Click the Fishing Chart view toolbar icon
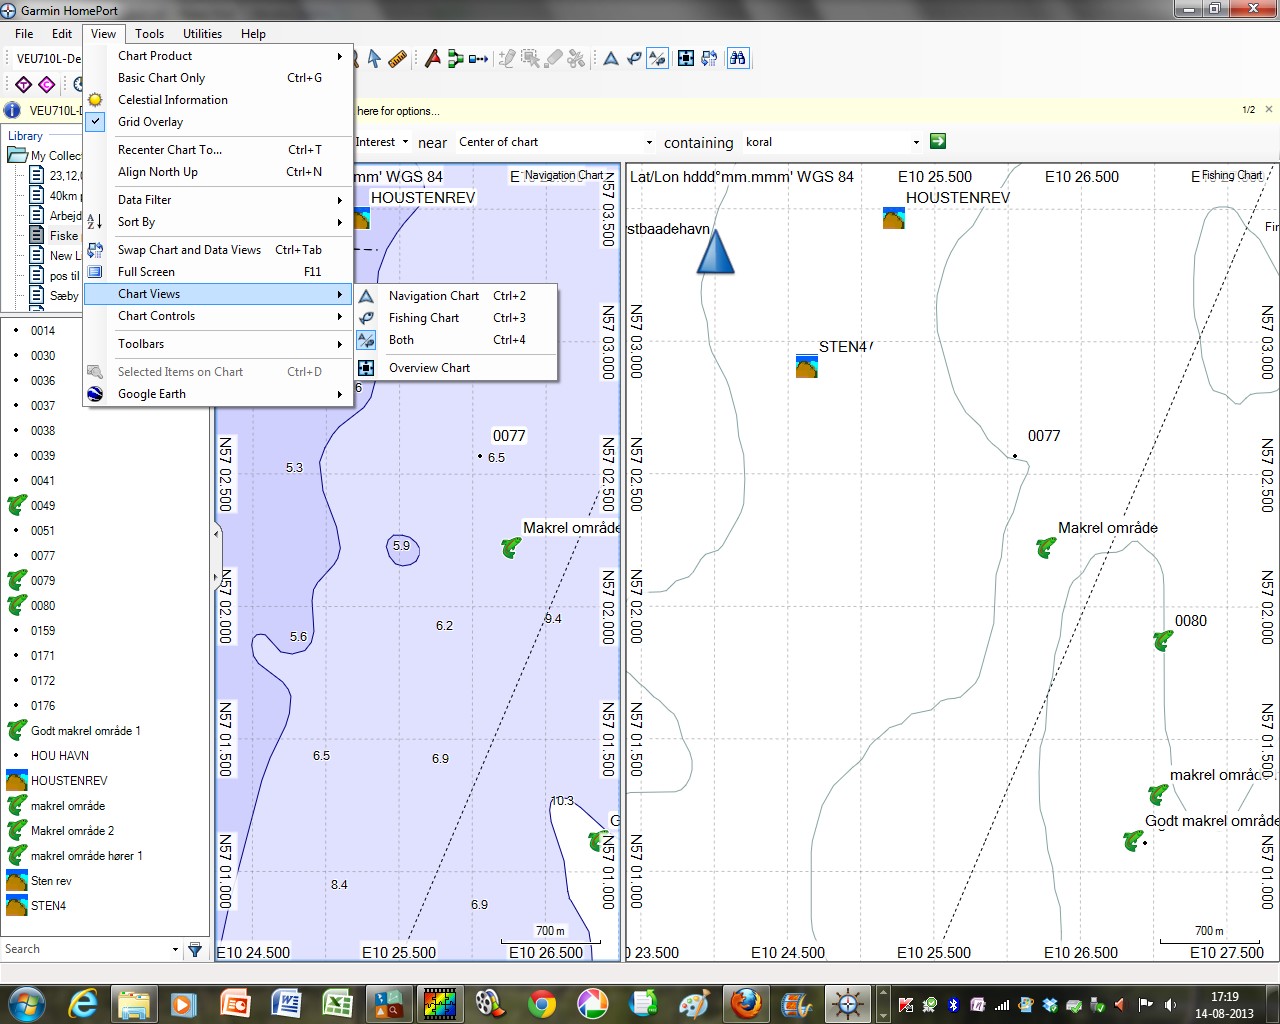Image resolution: width=1280 pixels, height=1024 pixels. (633, 59)
